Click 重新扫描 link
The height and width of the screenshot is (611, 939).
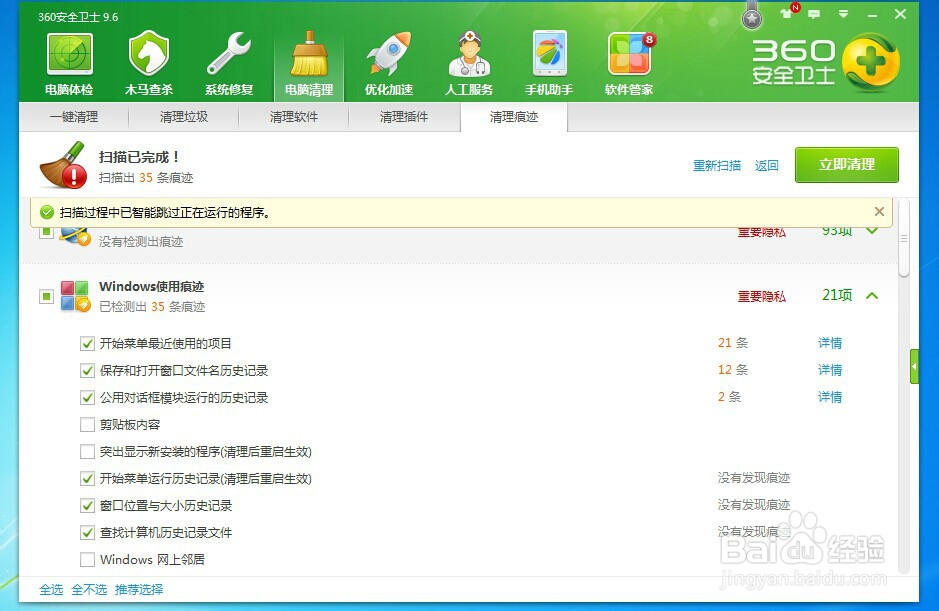pyautogui.click(x=717, y=165)
